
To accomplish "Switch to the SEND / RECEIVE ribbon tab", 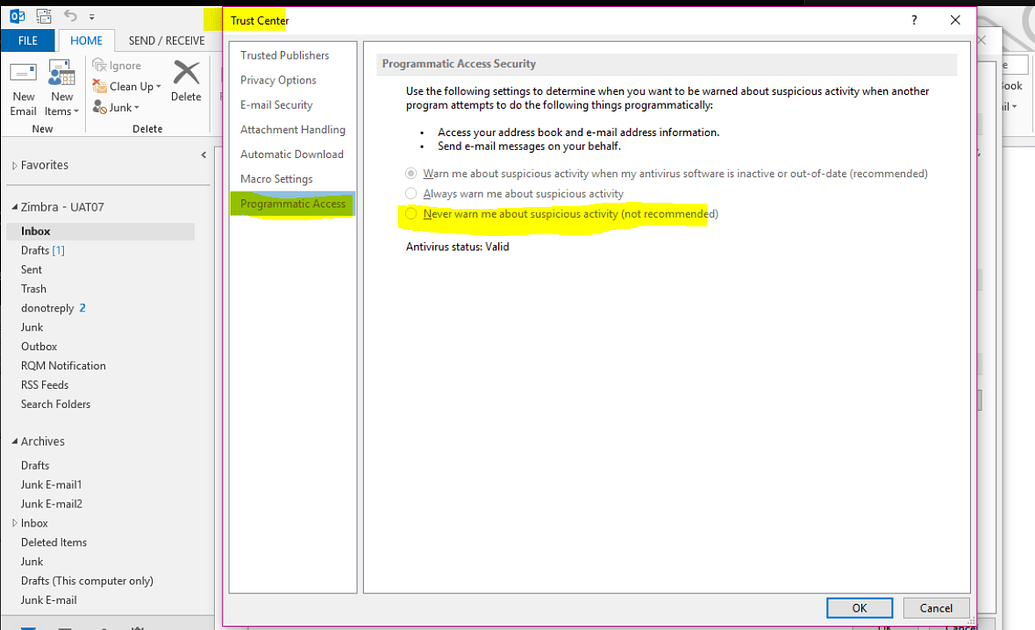I will tap(165, 41).
